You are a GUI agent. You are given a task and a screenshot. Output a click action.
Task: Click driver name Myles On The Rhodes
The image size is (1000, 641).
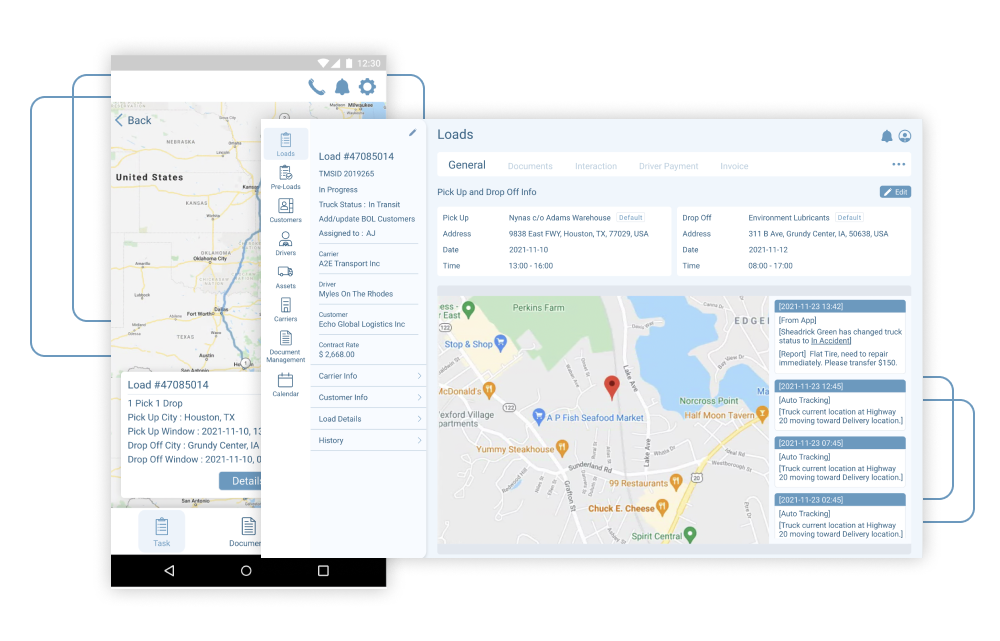coord(356,294)
